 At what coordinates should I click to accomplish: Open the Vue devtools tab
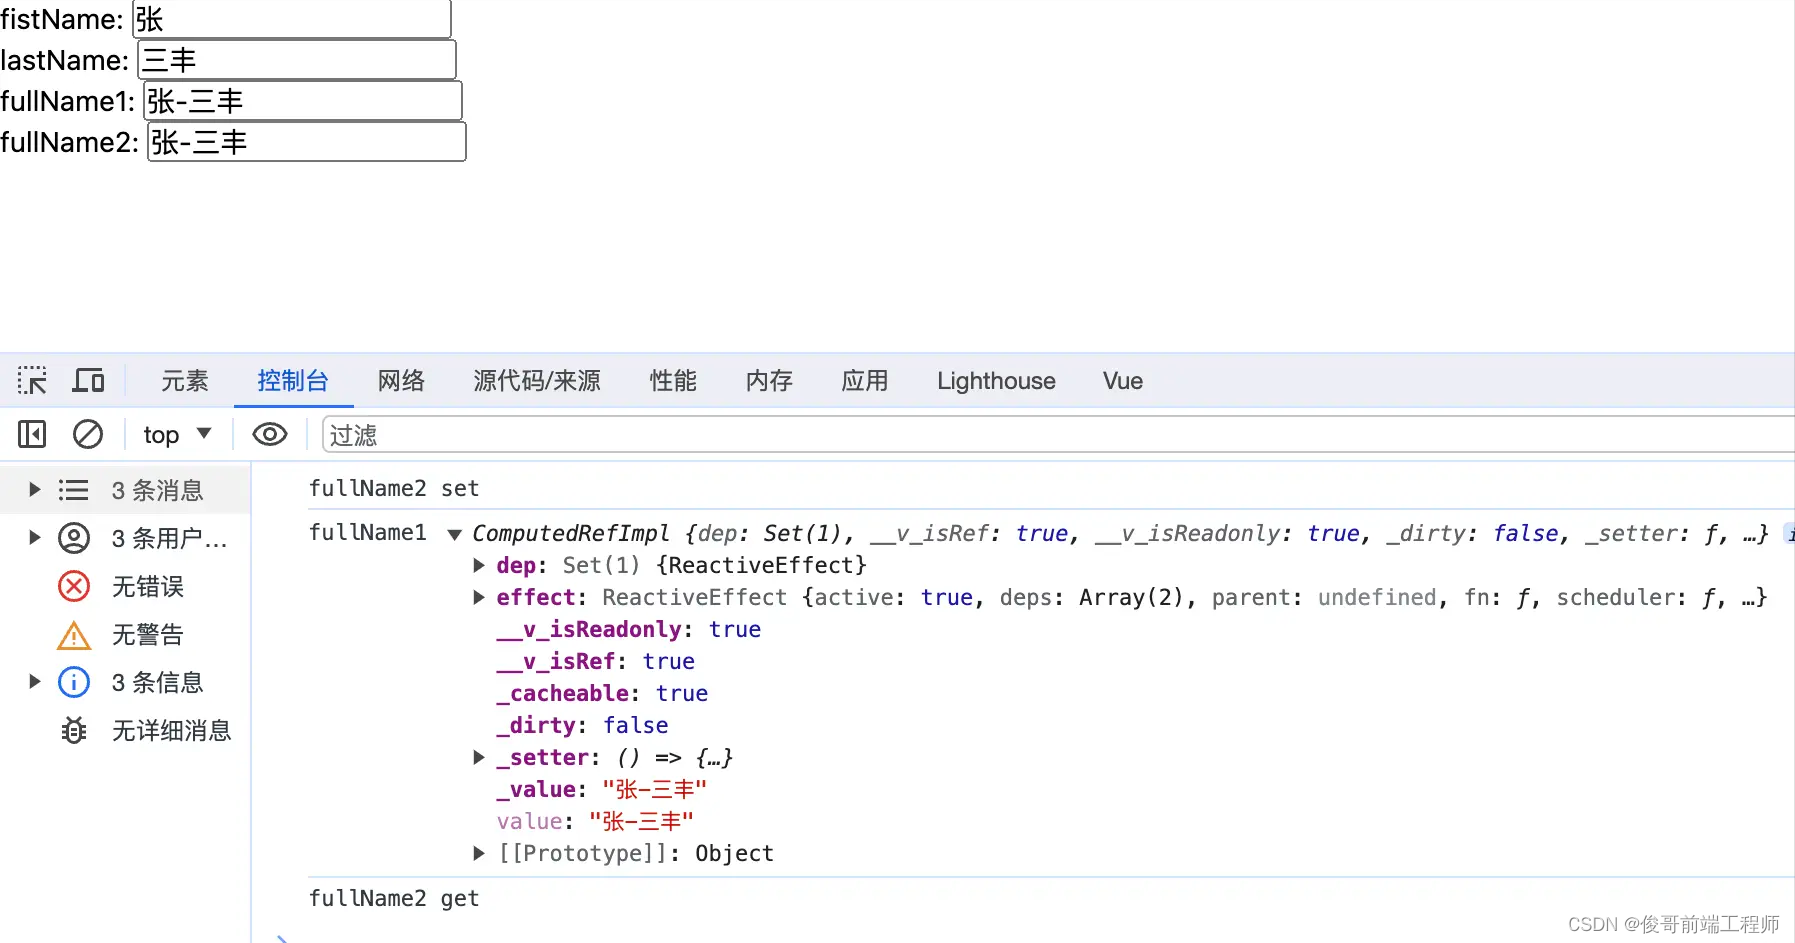(1123, 381)
